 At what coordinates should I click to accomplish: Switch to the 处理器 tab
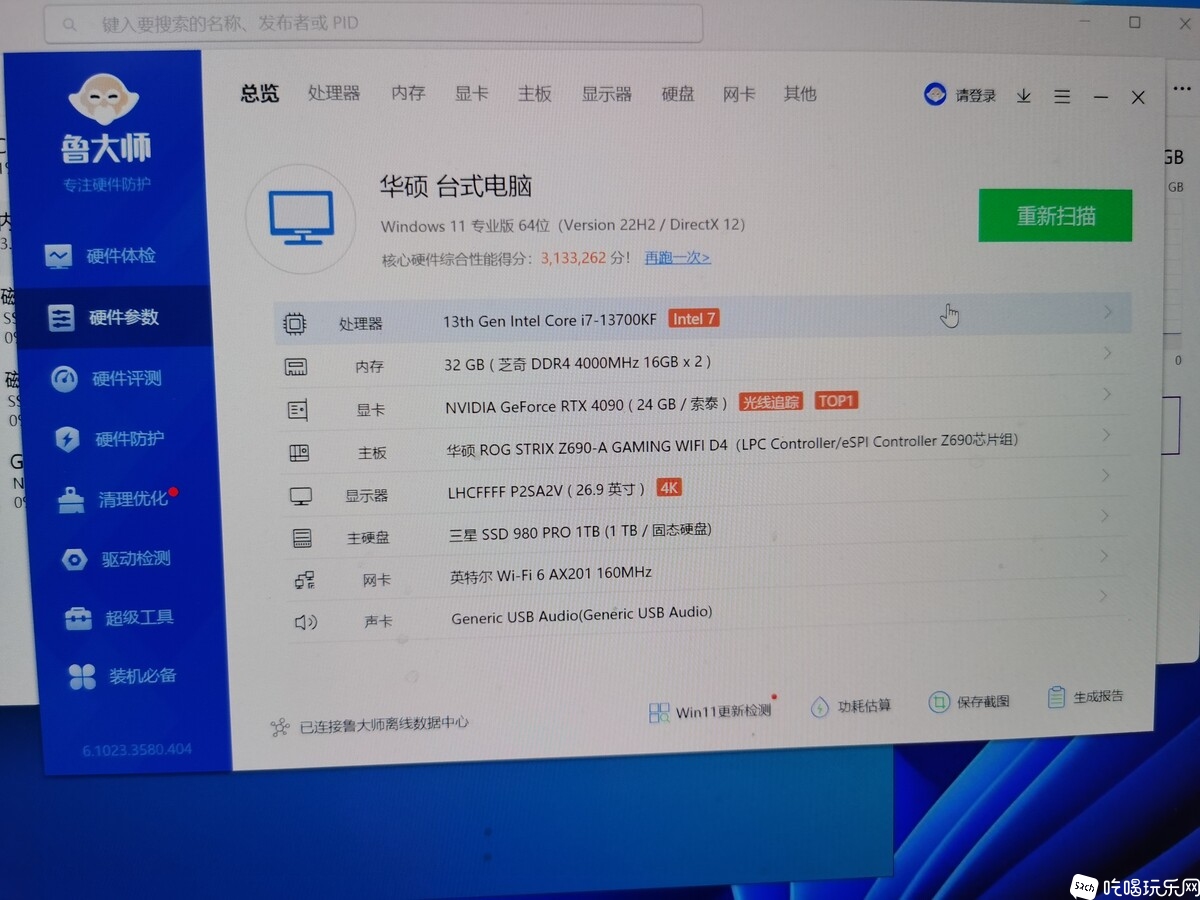(334, 93)
